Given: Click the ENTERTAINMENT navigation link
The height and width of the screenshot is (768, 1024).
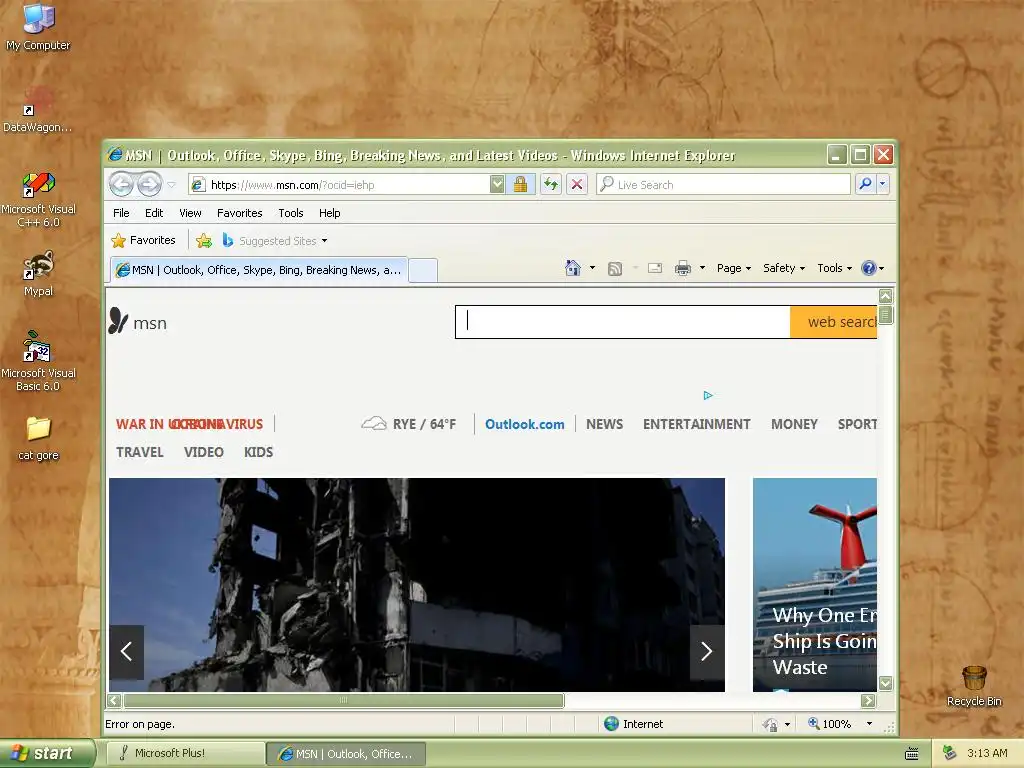Looking at the screenshot, I should tap(696, 424).
